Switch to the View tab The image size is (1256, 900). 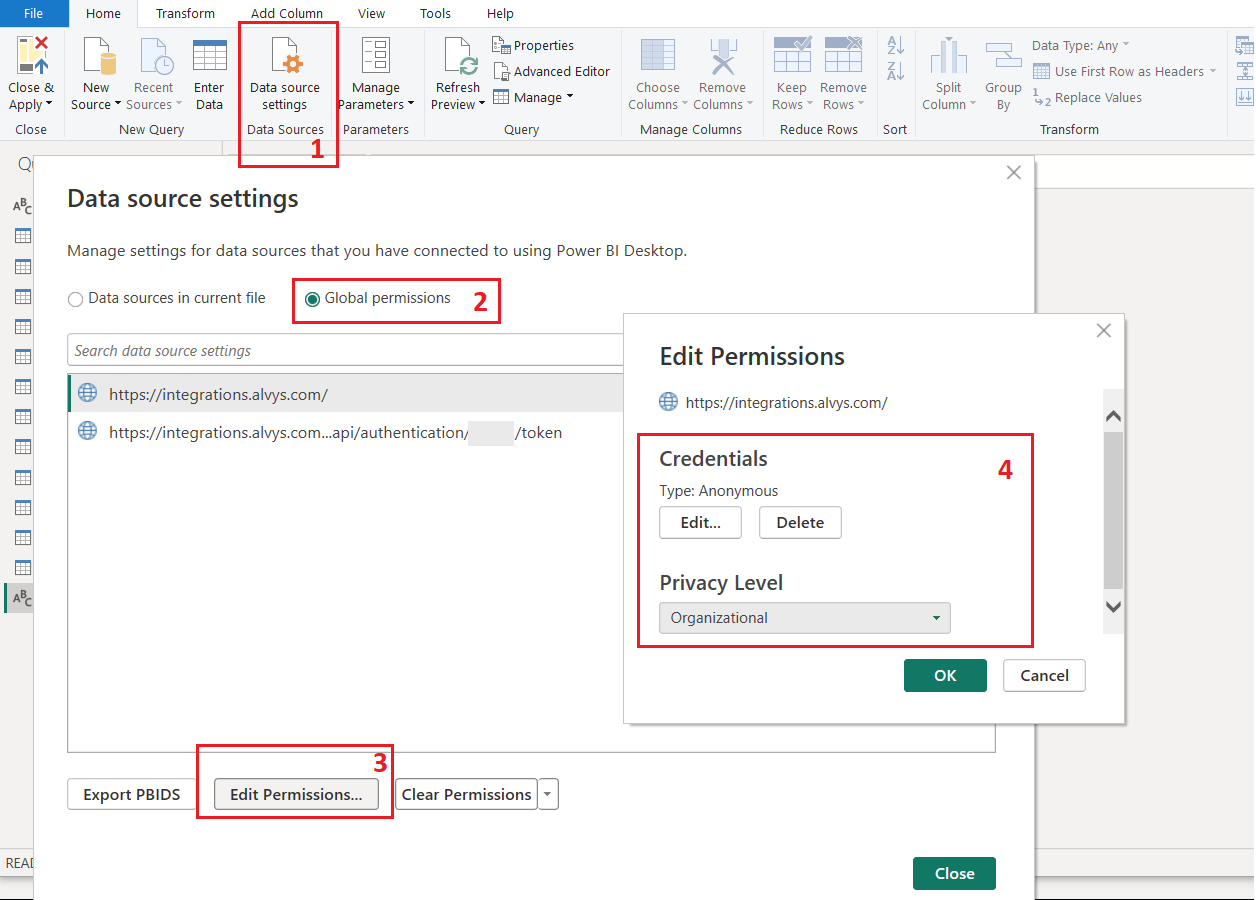pos(372,13)
